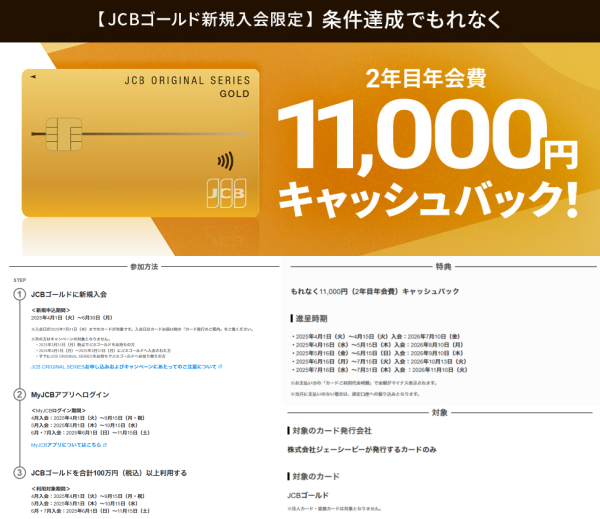Click the STEP label
The image size is (600, 519).
(x=20, y=280)
